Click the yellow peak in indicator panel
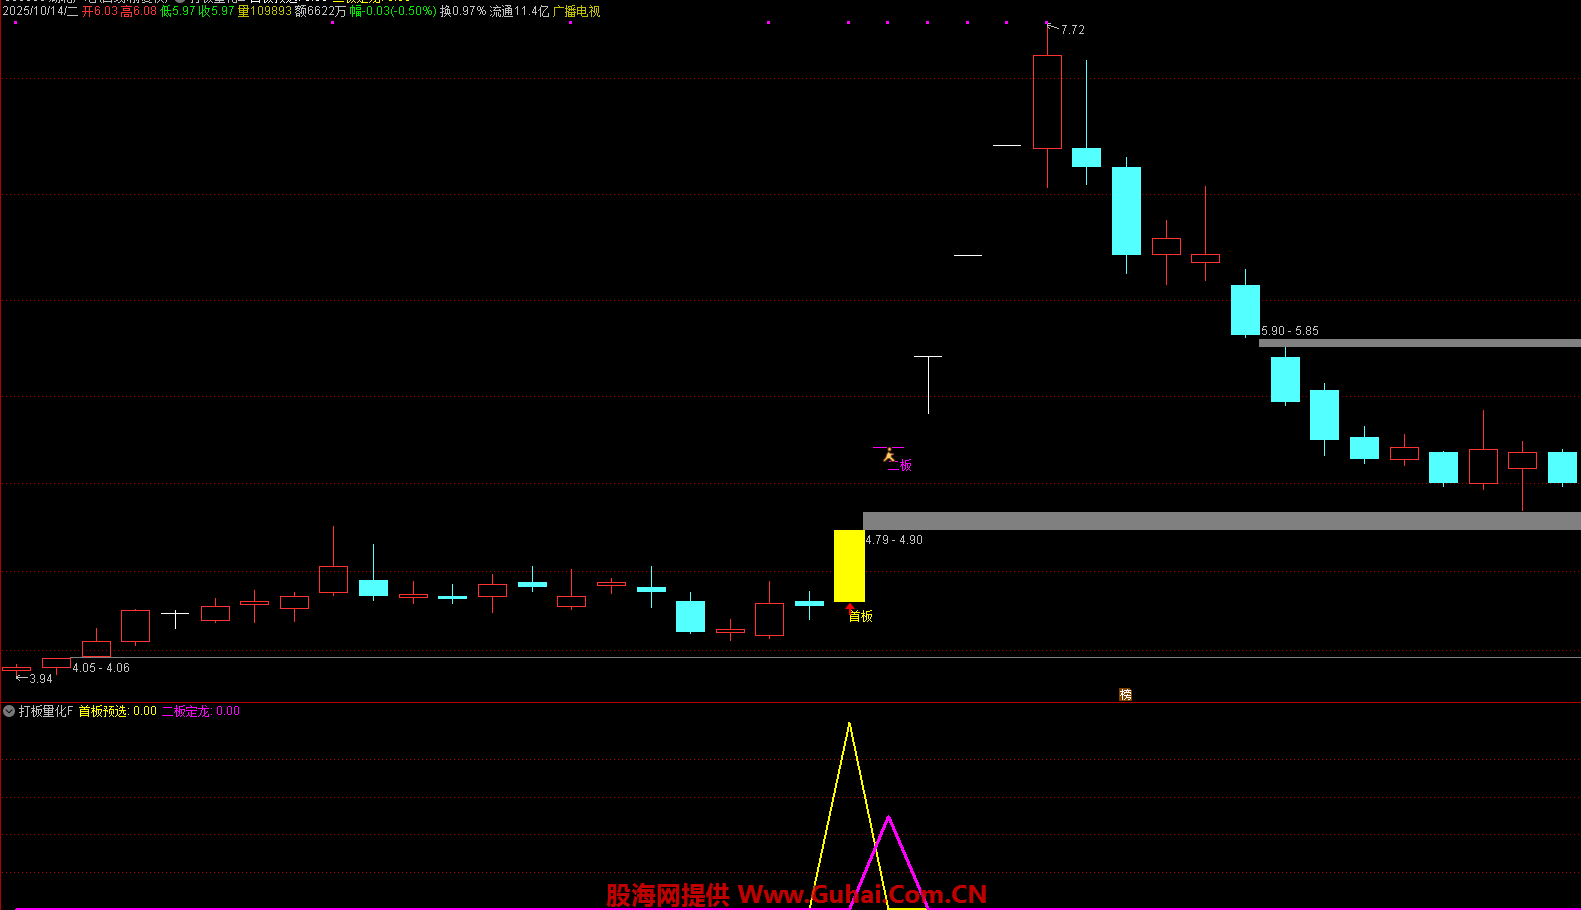The image size is (1581, 910). 849,725
